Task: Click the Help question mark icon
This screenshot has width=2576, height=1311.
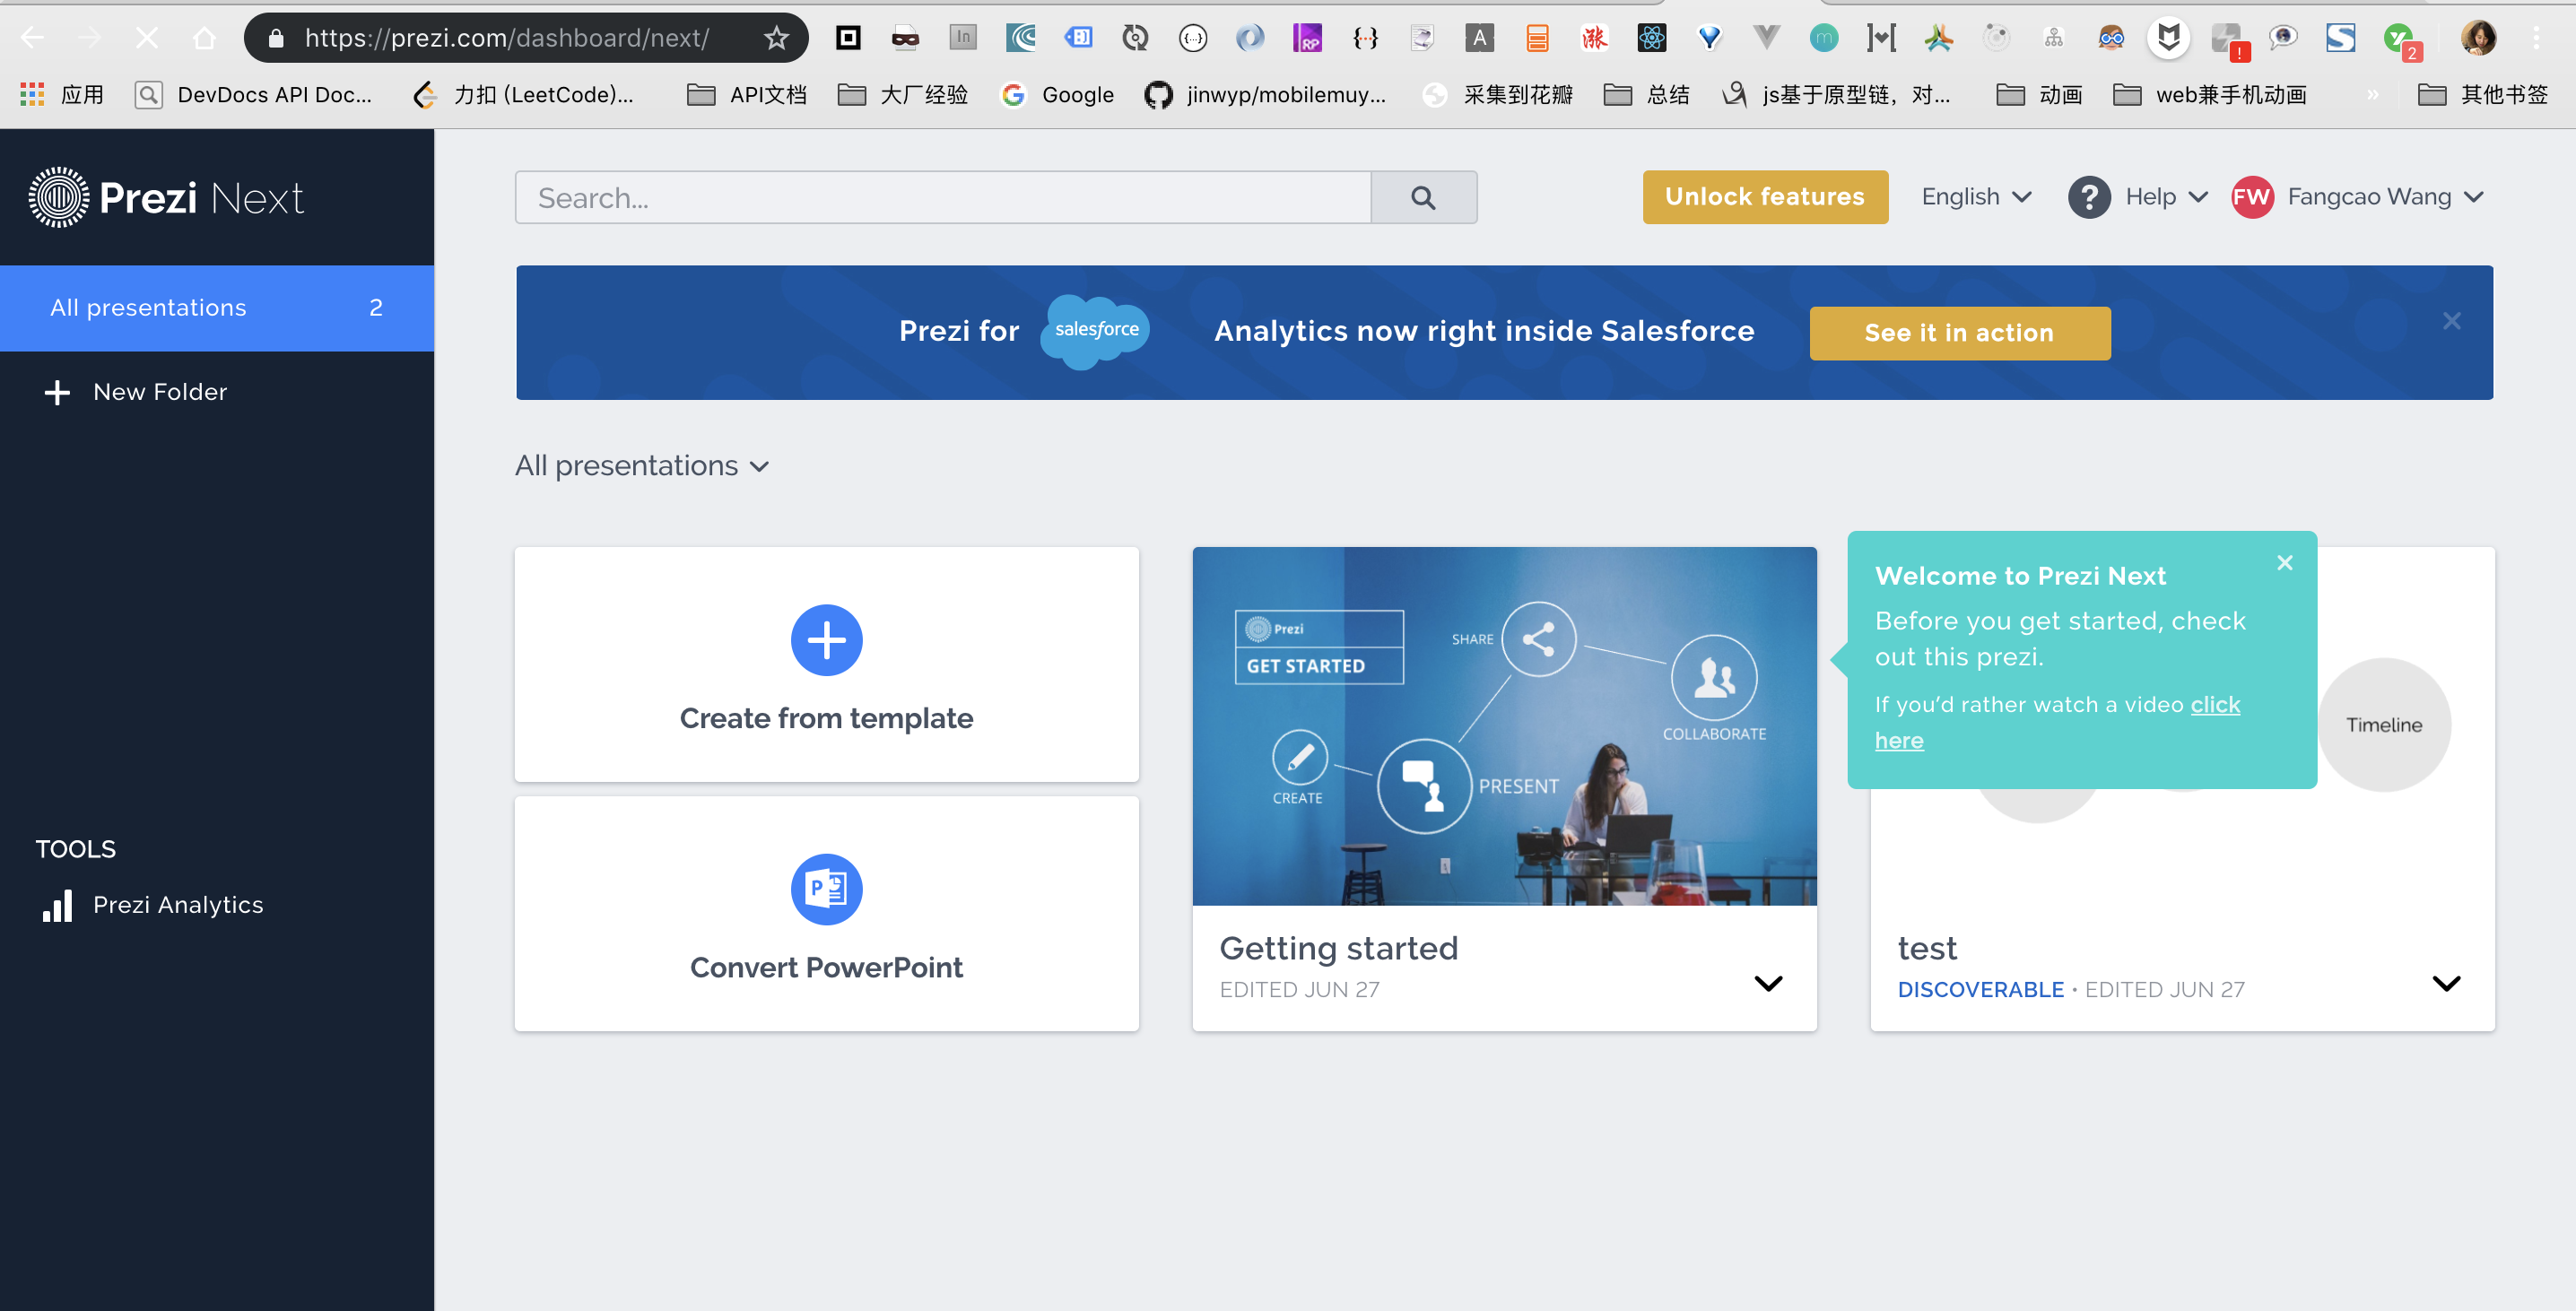Action: pos(2088,197)
